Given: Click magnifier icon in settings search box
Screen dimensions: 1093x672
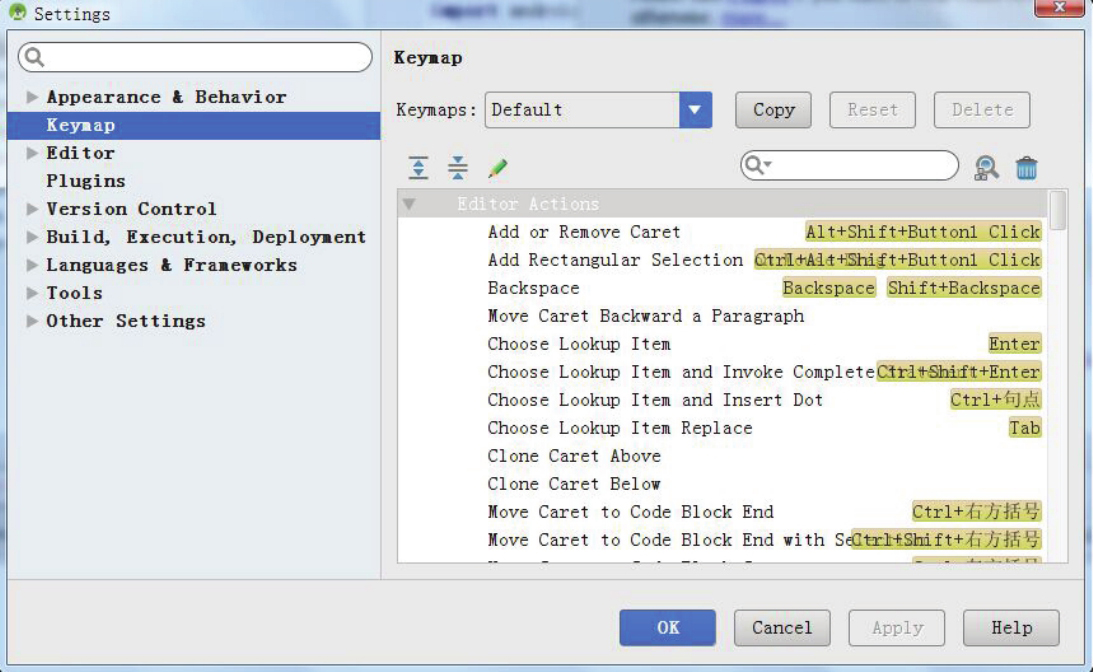Looking at the screenshot, I should tap(34, 57).
